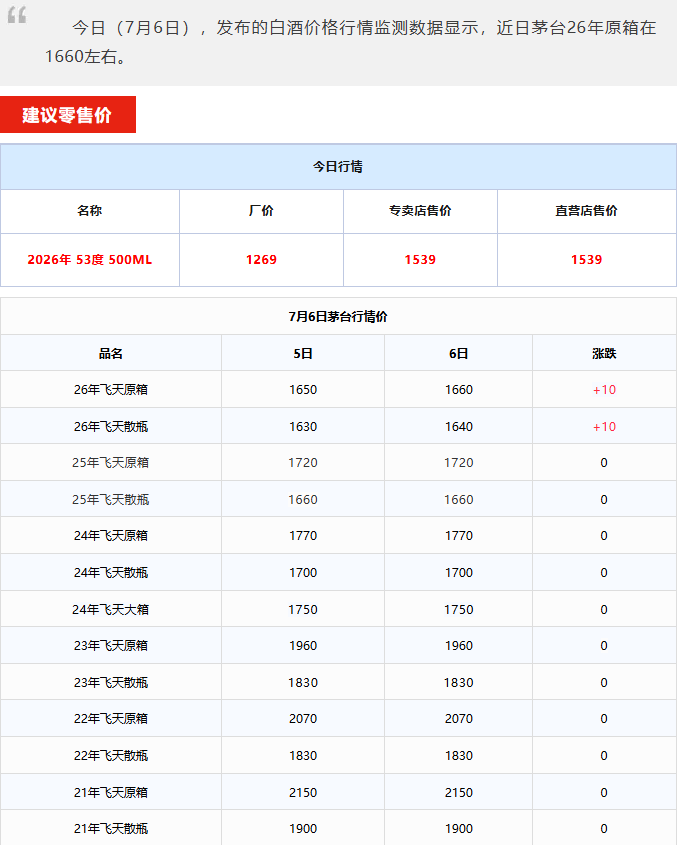Select the 厂价 column header

coord(261,211)
